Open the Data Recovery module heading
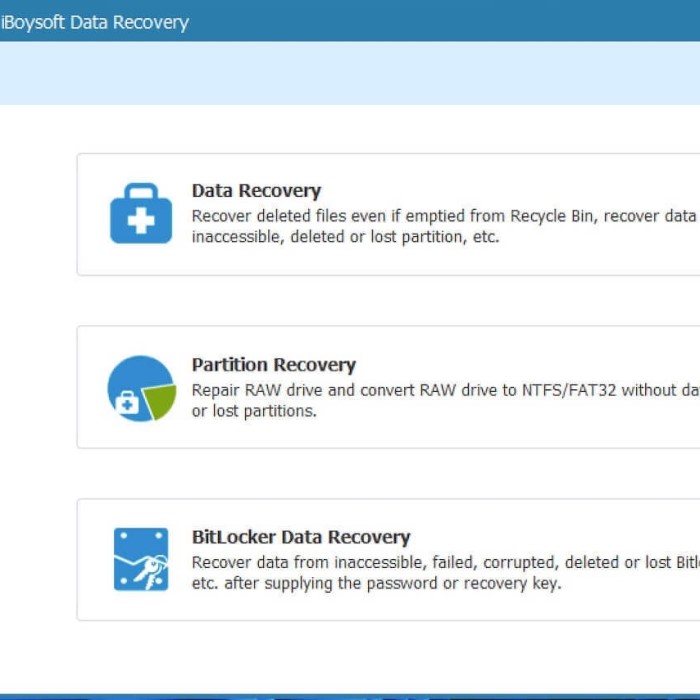 [256, 191]
